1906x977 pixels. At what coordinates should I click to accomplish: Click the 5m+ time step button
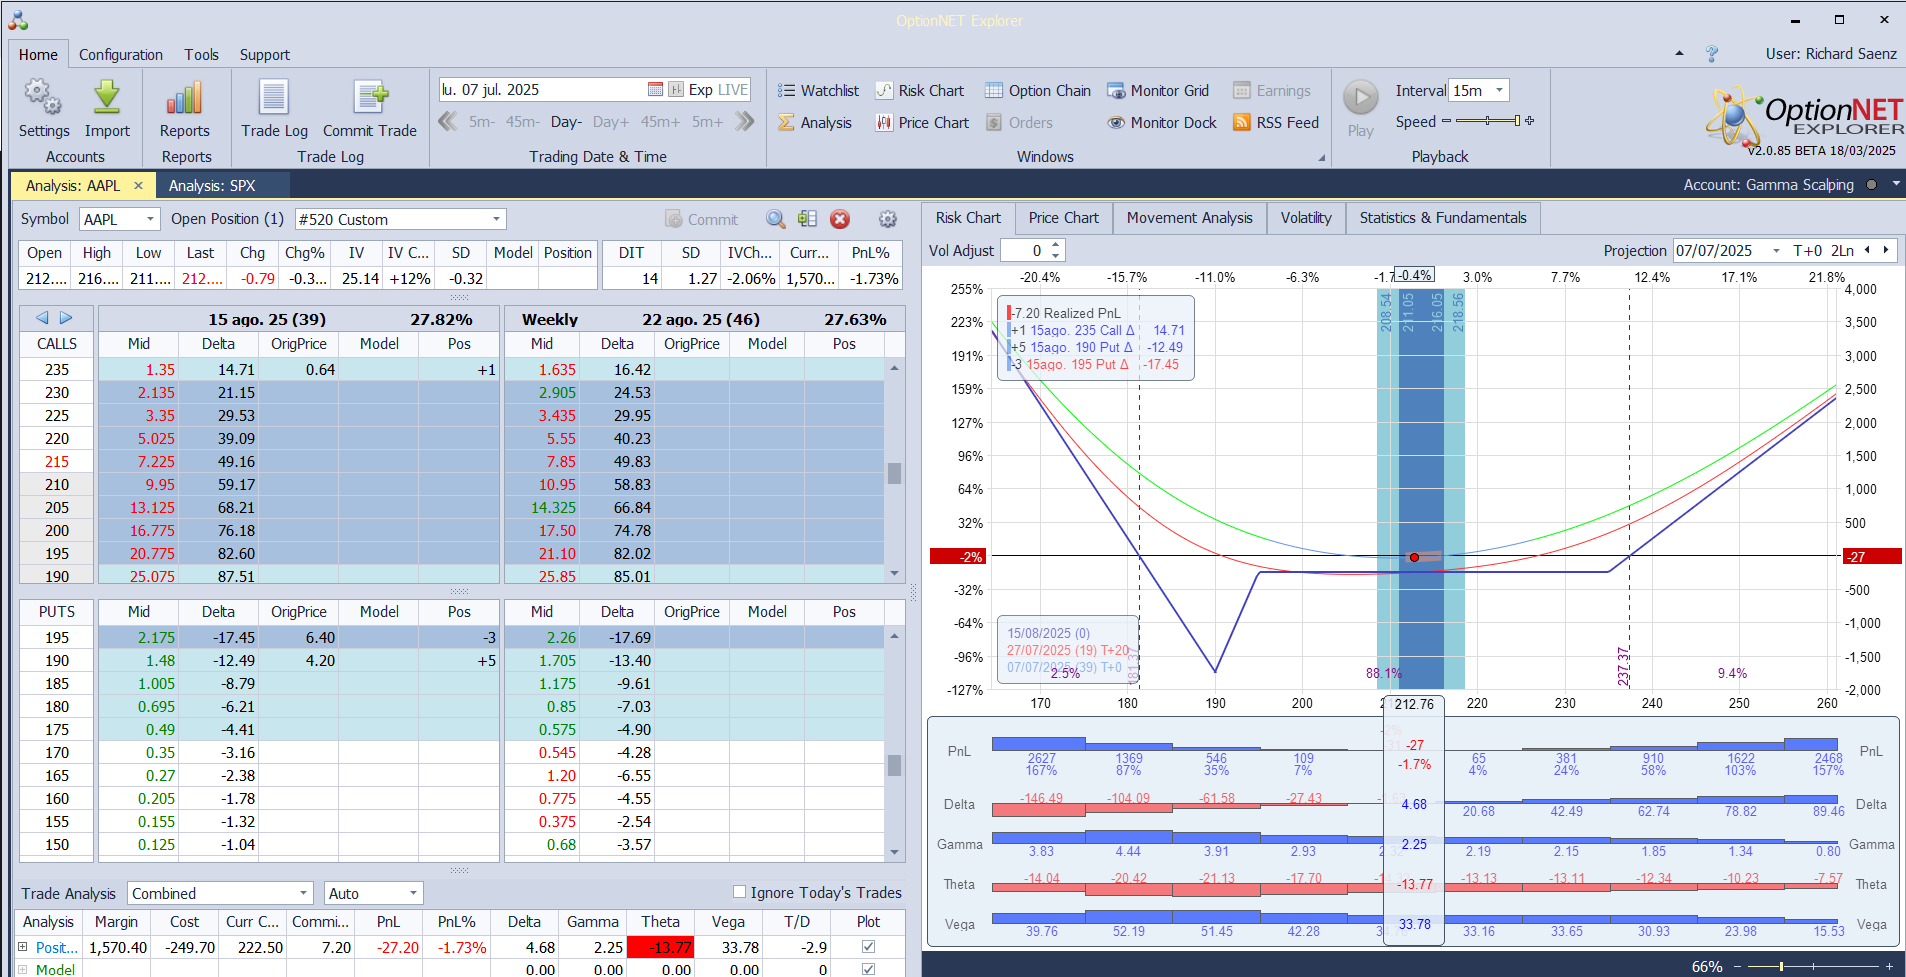[706, 122]
